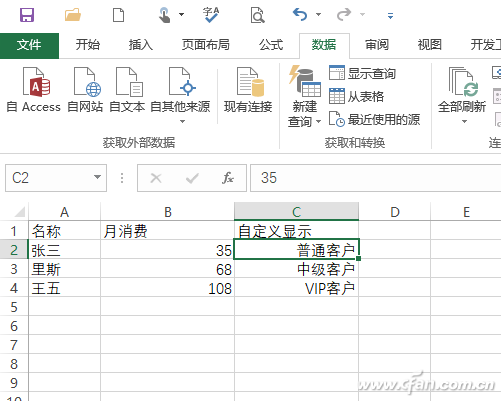Image resolution: width=501 pixels, height=401 pixels.
Task: Expand the Name Box dropdown arrow
Action: [x=97, y=177]
